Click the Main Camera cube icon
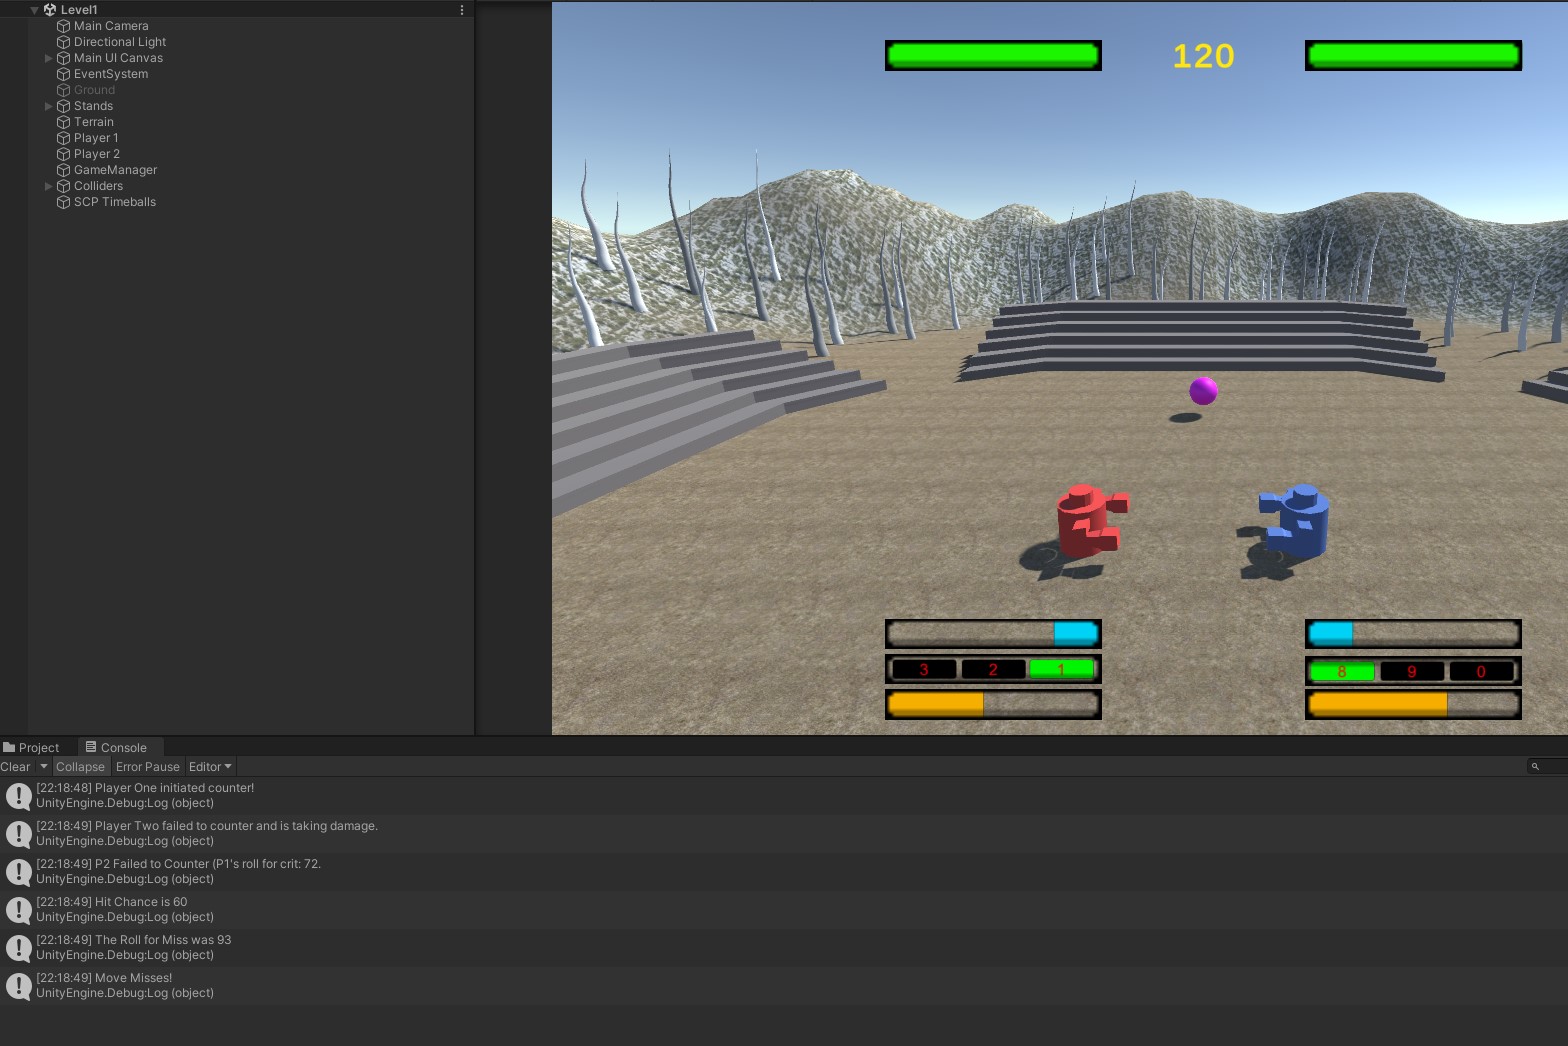Image resolution: width=1568 pixels, height=1046 pixels. tap(63, 26)
